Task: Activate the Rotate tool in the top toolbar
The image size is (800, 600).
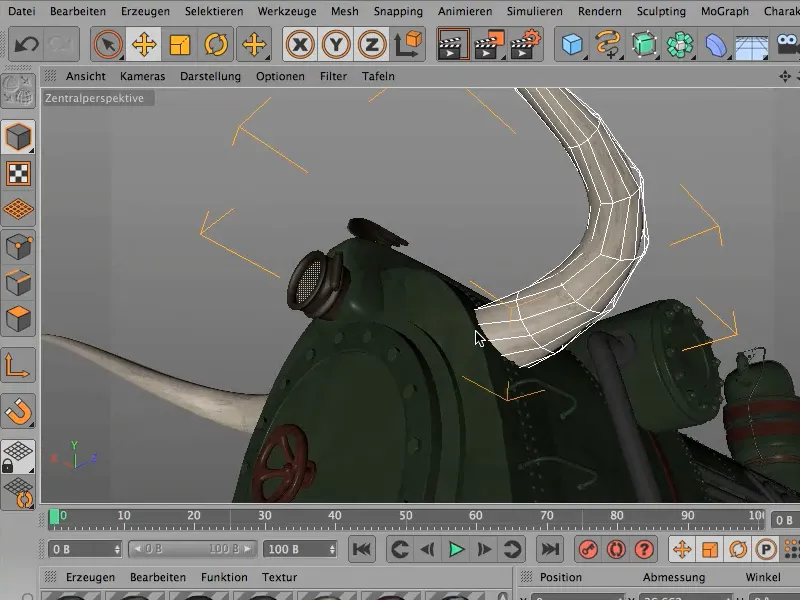Action: pyautogui.click(x=216, y=45)
